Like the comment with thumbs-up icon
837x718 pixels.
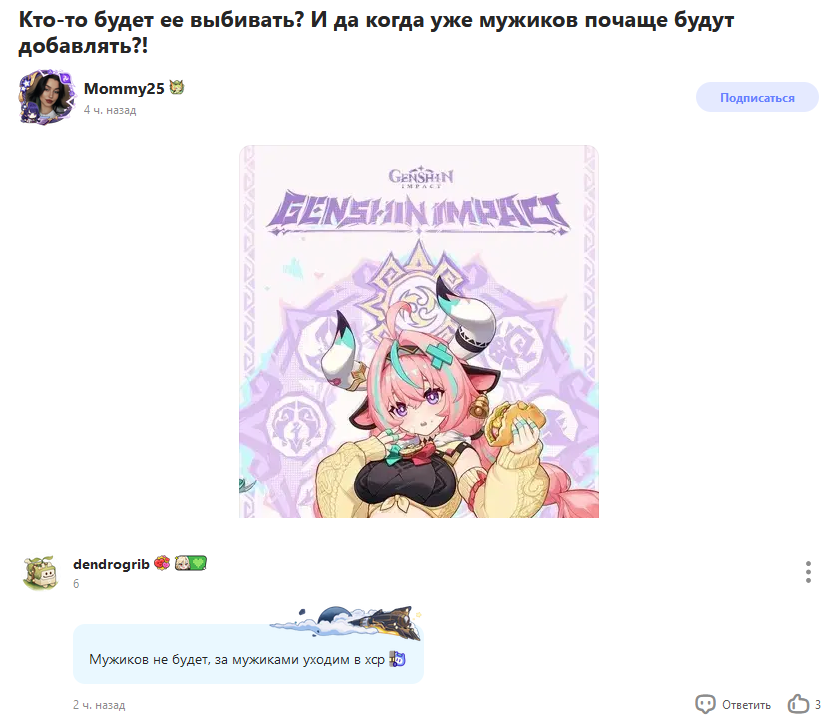pyautogui.click(x=798, y=704)
